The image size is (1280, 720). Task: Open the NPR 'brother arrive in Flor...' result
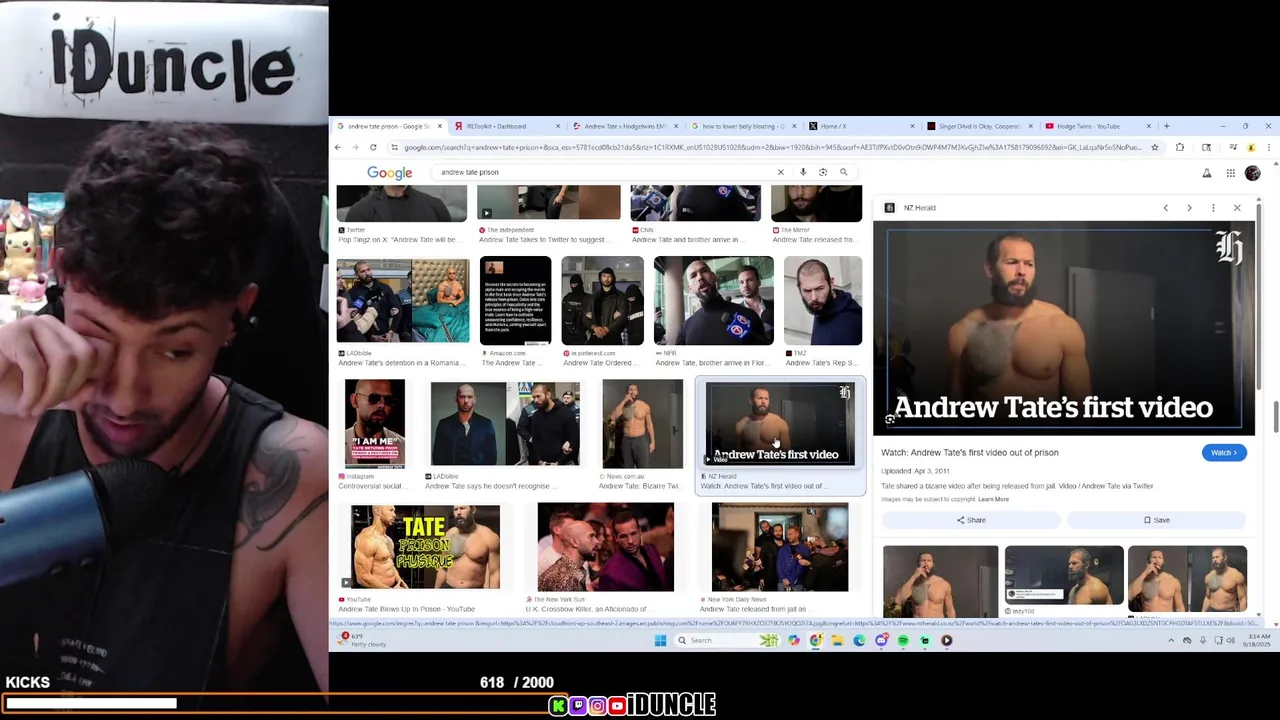coord(713,301)
